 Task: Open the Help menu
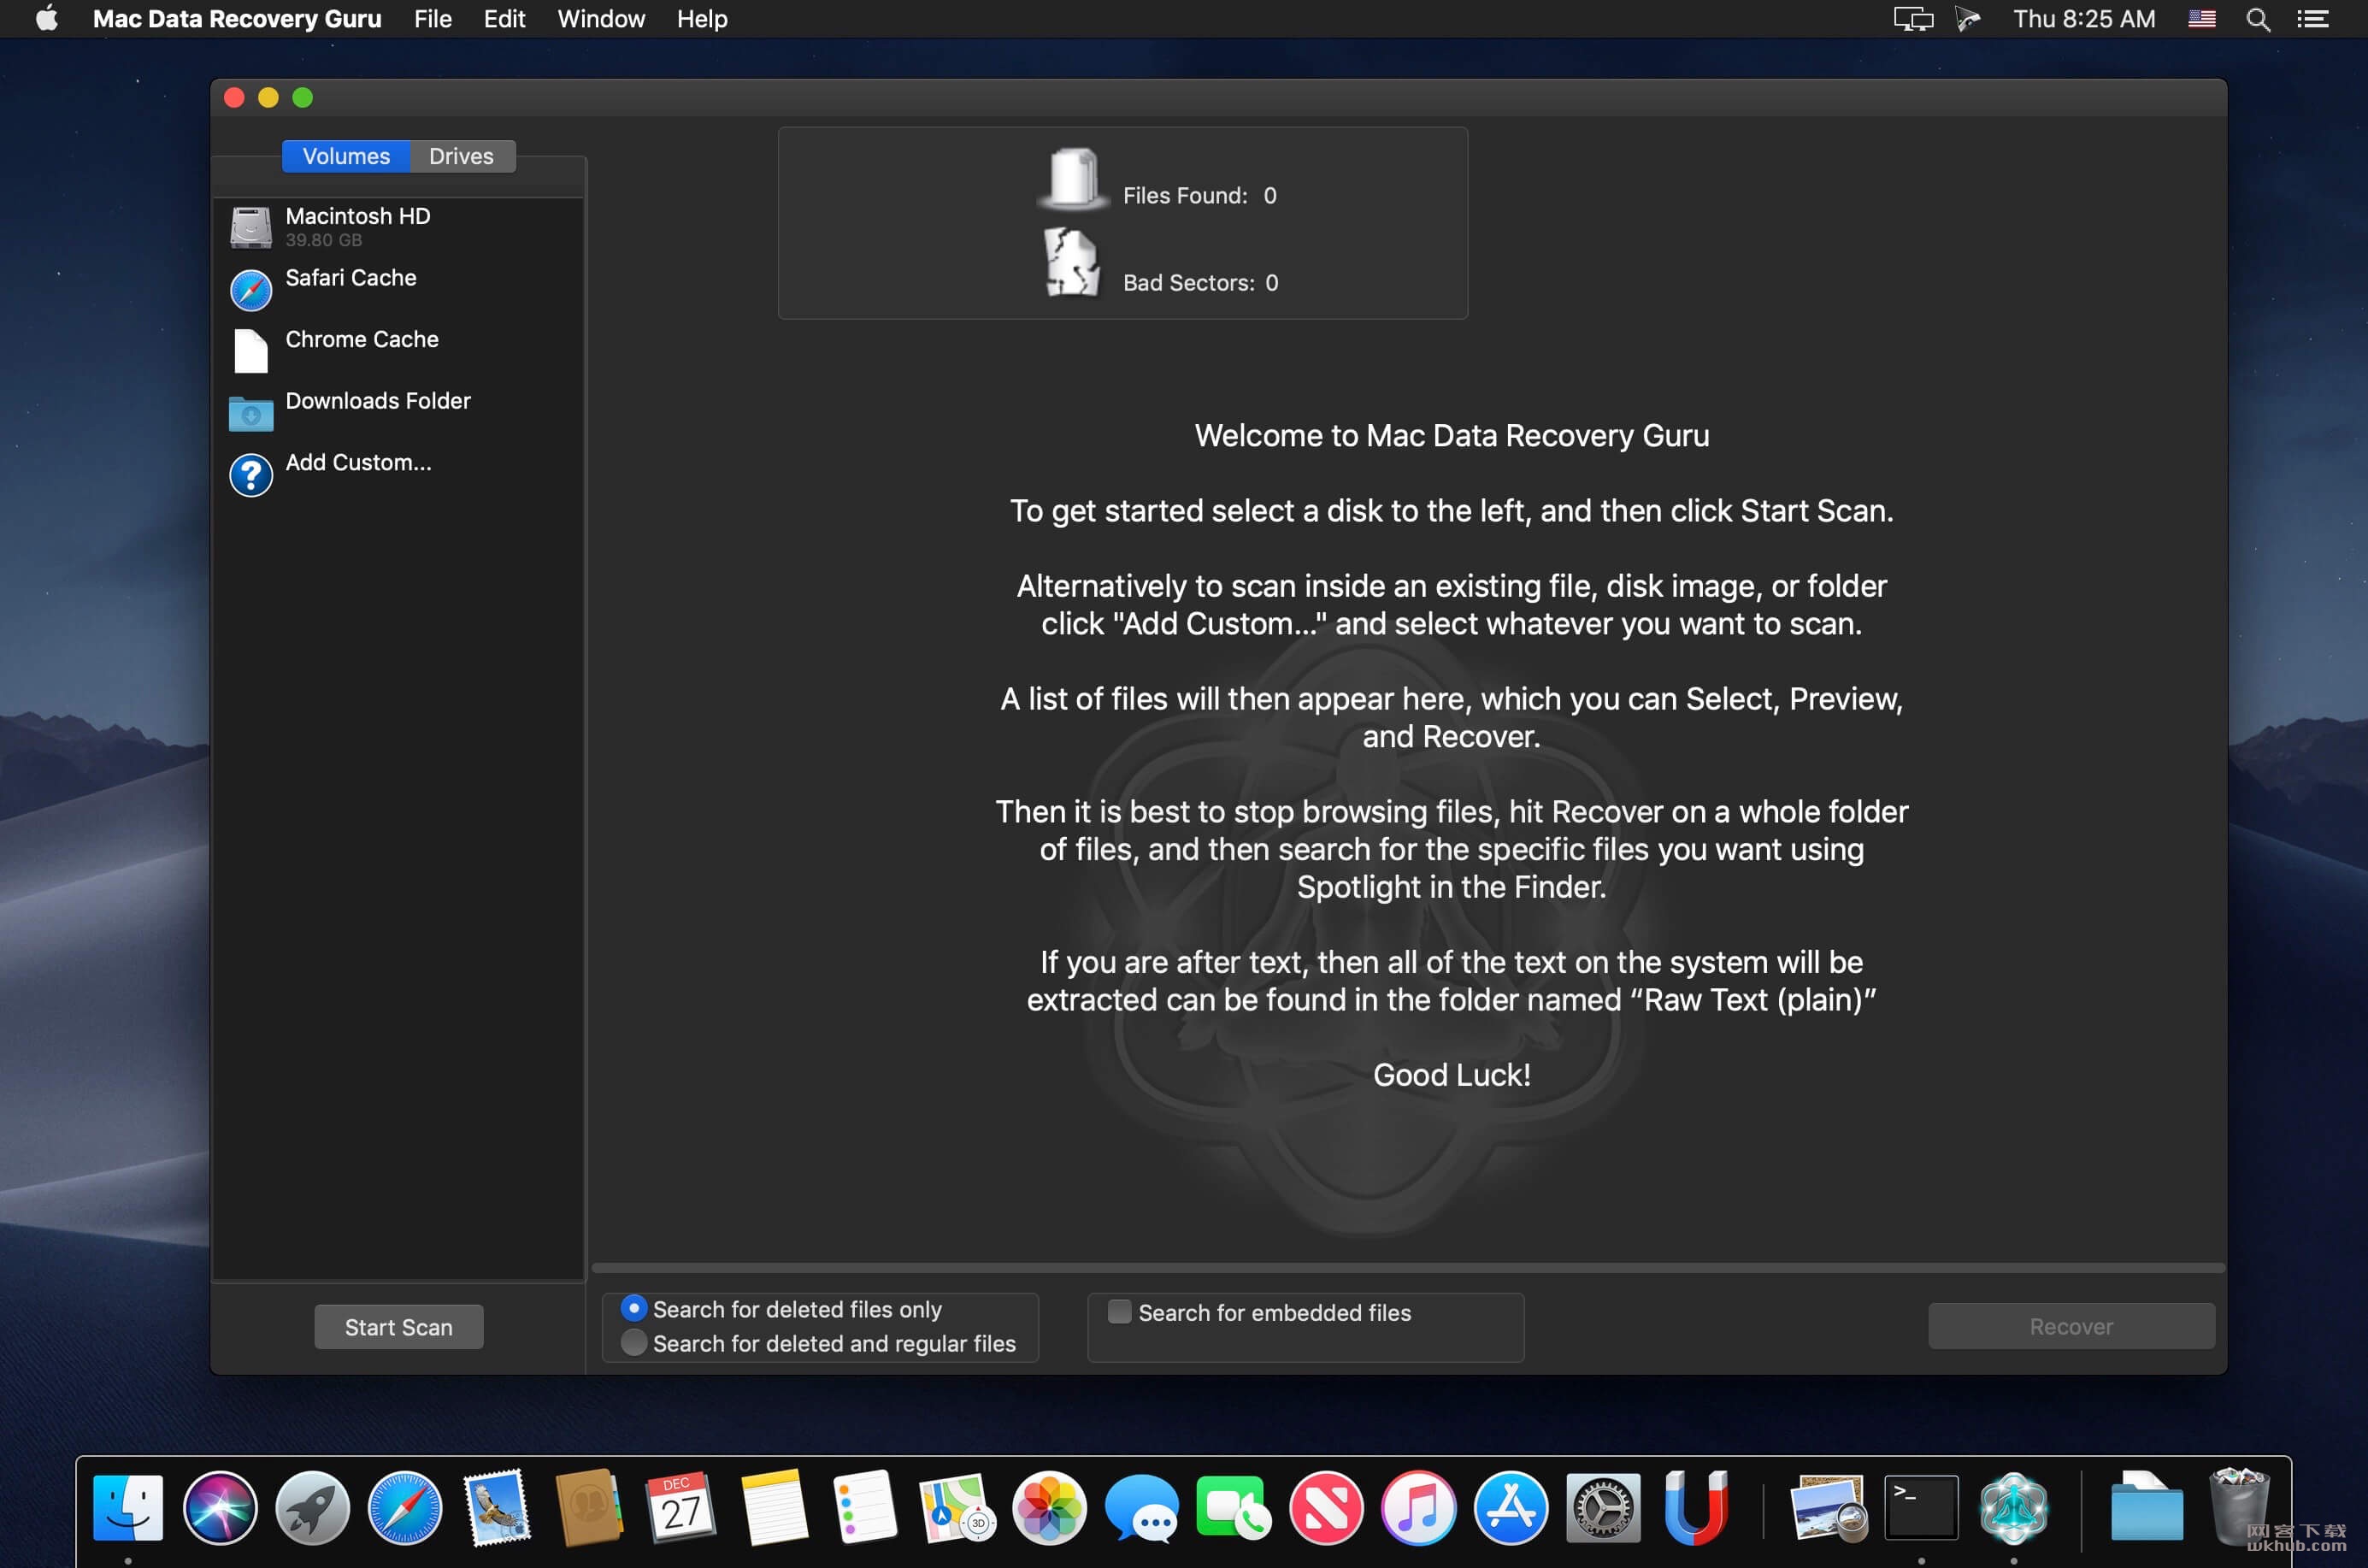pos(702,19)
